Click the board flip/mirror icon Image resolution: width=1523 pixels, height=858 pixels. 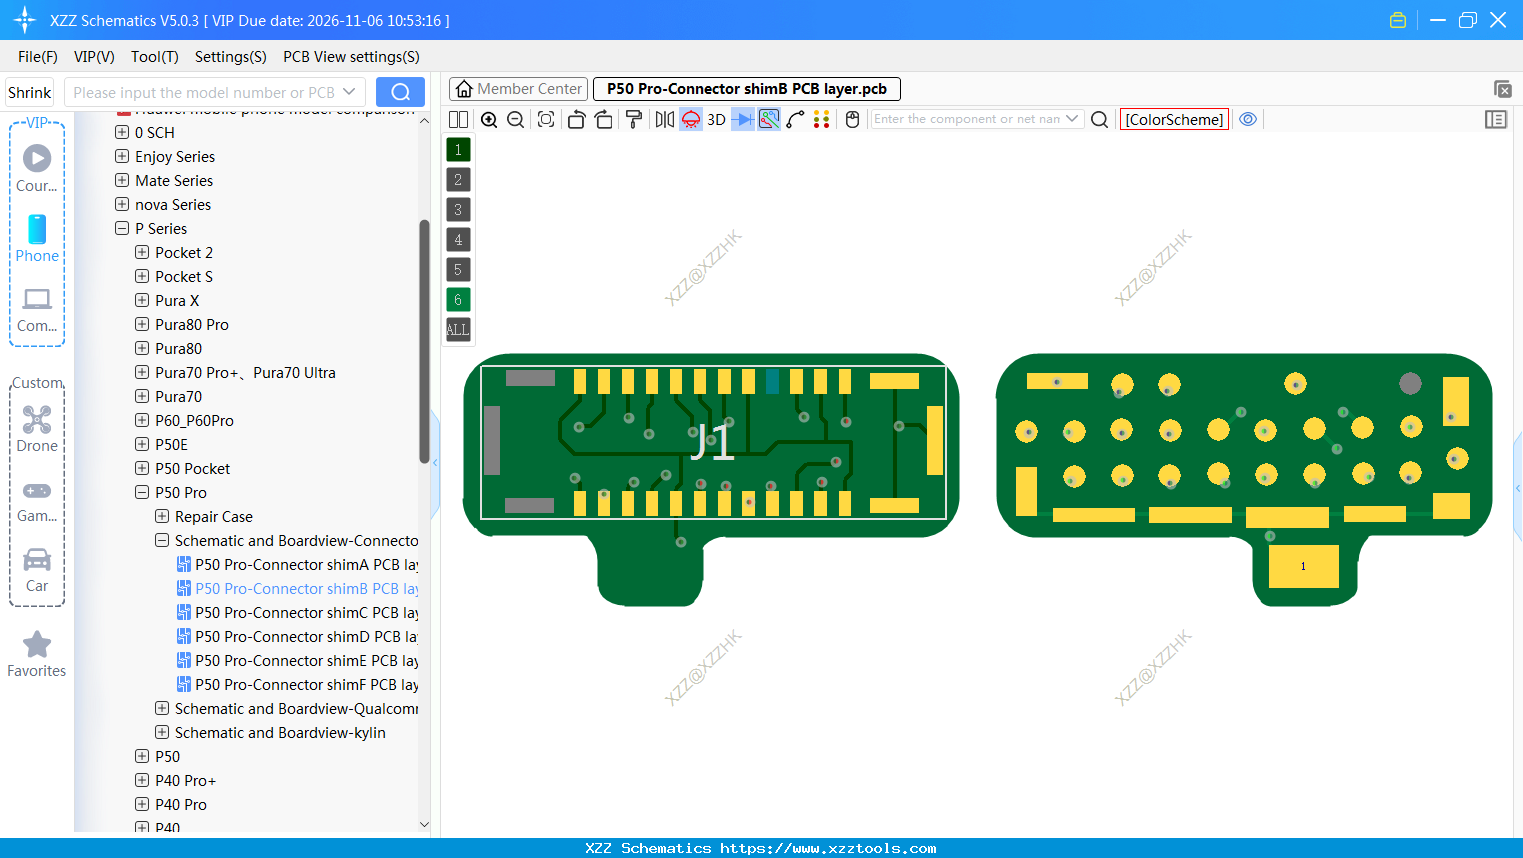tap(663, 119)
